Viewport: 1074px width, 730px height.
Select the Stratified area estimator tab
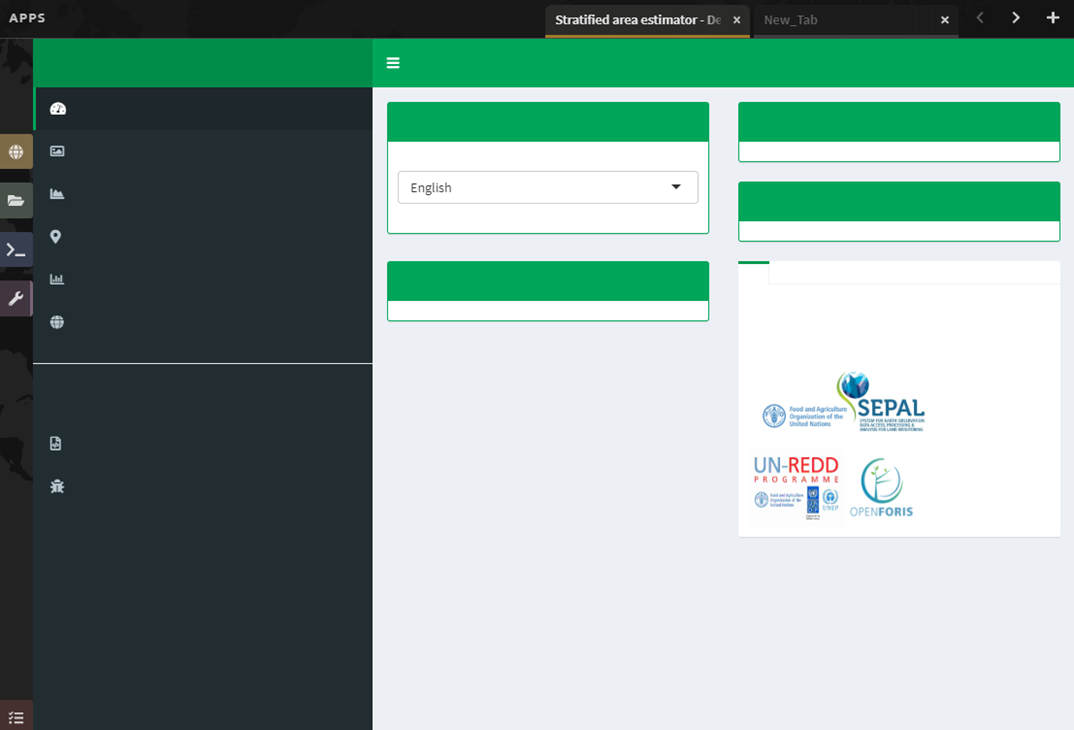coord(637,20)
